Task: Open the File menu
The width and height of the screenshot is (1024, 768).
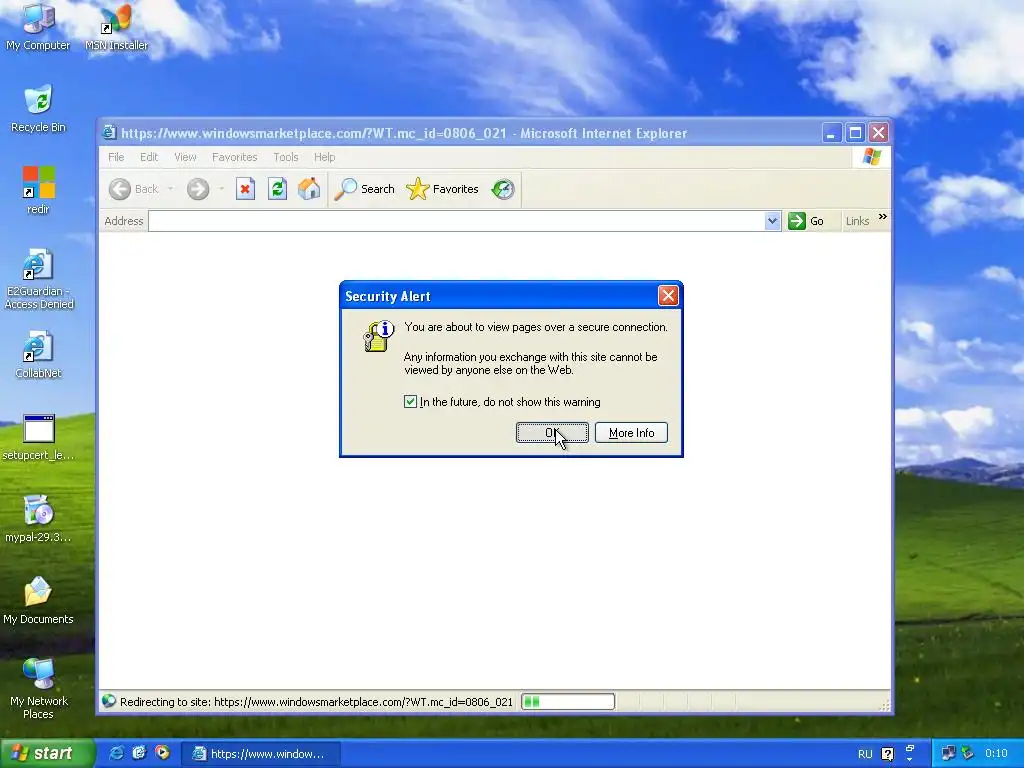Action: (116, 157)
